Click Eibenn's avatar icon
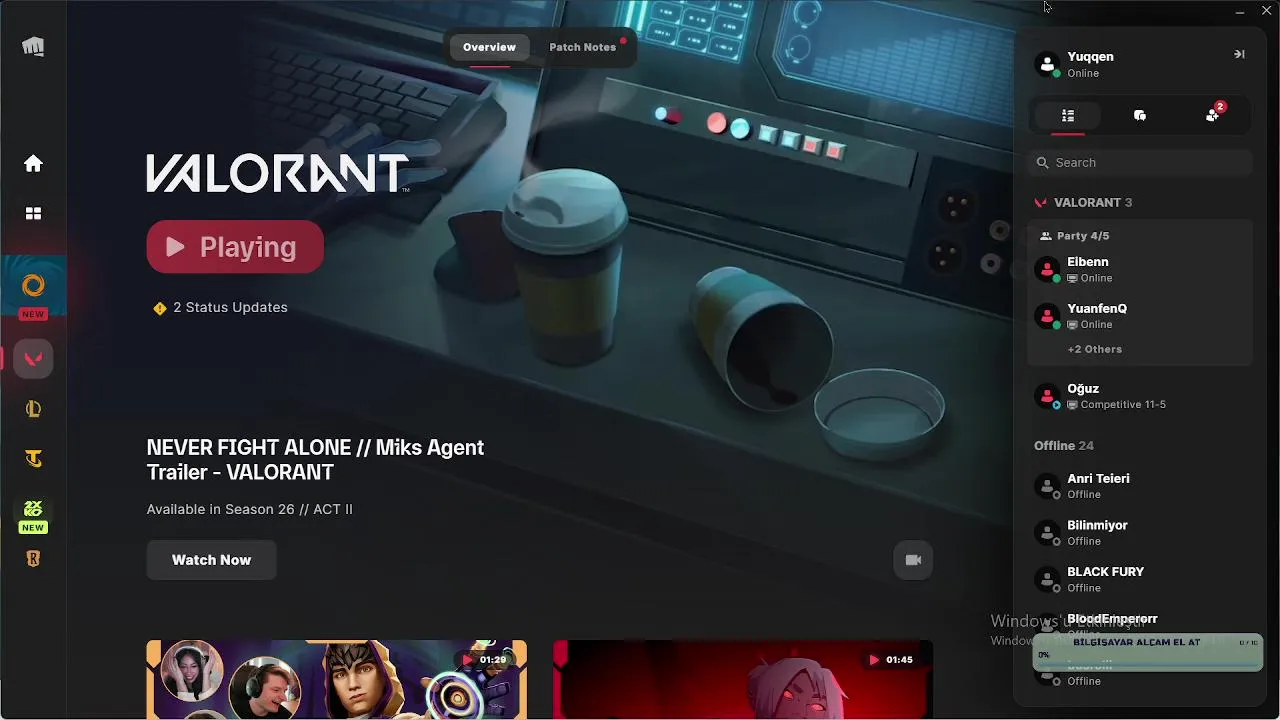The image size is (1280, 720). pyautogui.click(x=1047, y=270)
